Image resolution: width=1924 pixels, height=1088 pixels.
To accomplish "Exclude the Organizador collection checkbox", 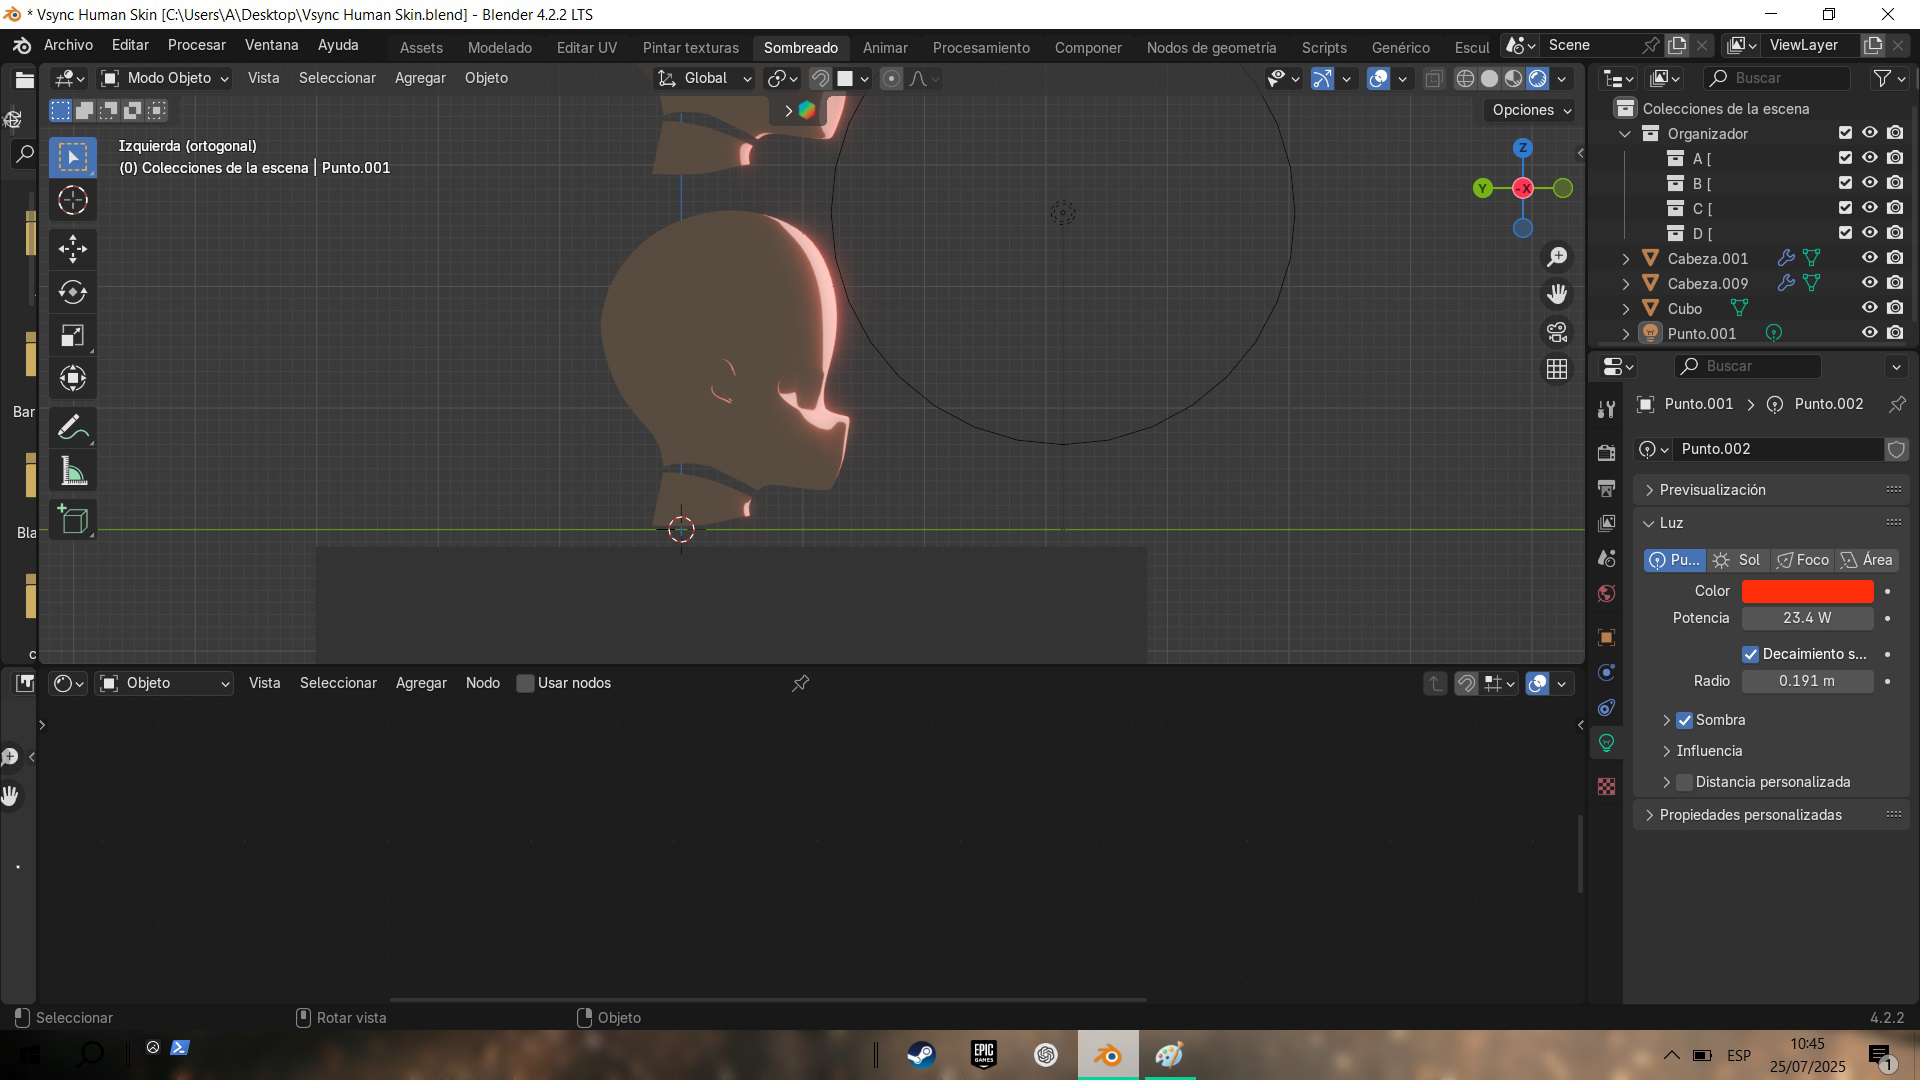I will tap(1848, 134).
